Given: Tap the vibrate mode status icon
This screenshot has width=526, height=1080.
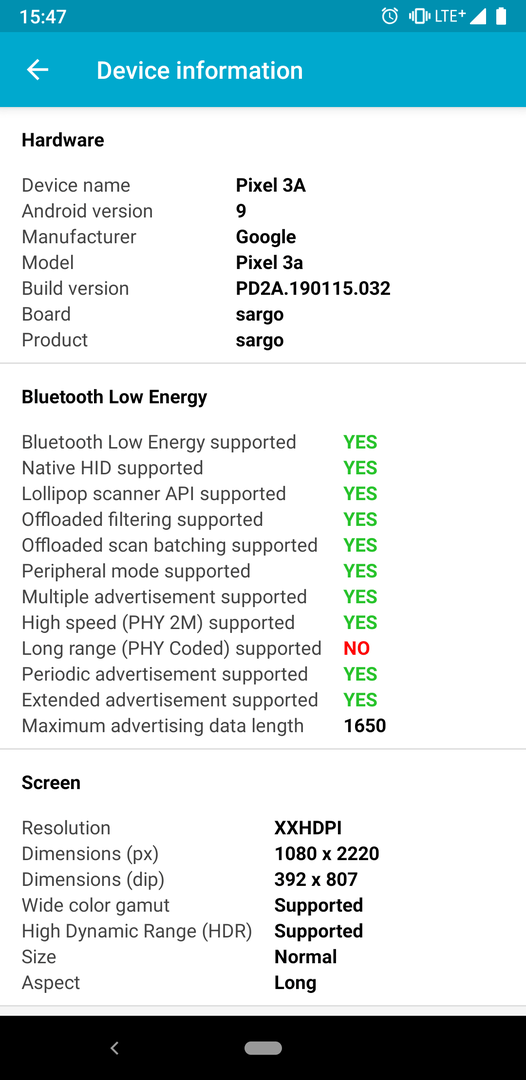Looking at the screenshot, I should click(418, 16).
